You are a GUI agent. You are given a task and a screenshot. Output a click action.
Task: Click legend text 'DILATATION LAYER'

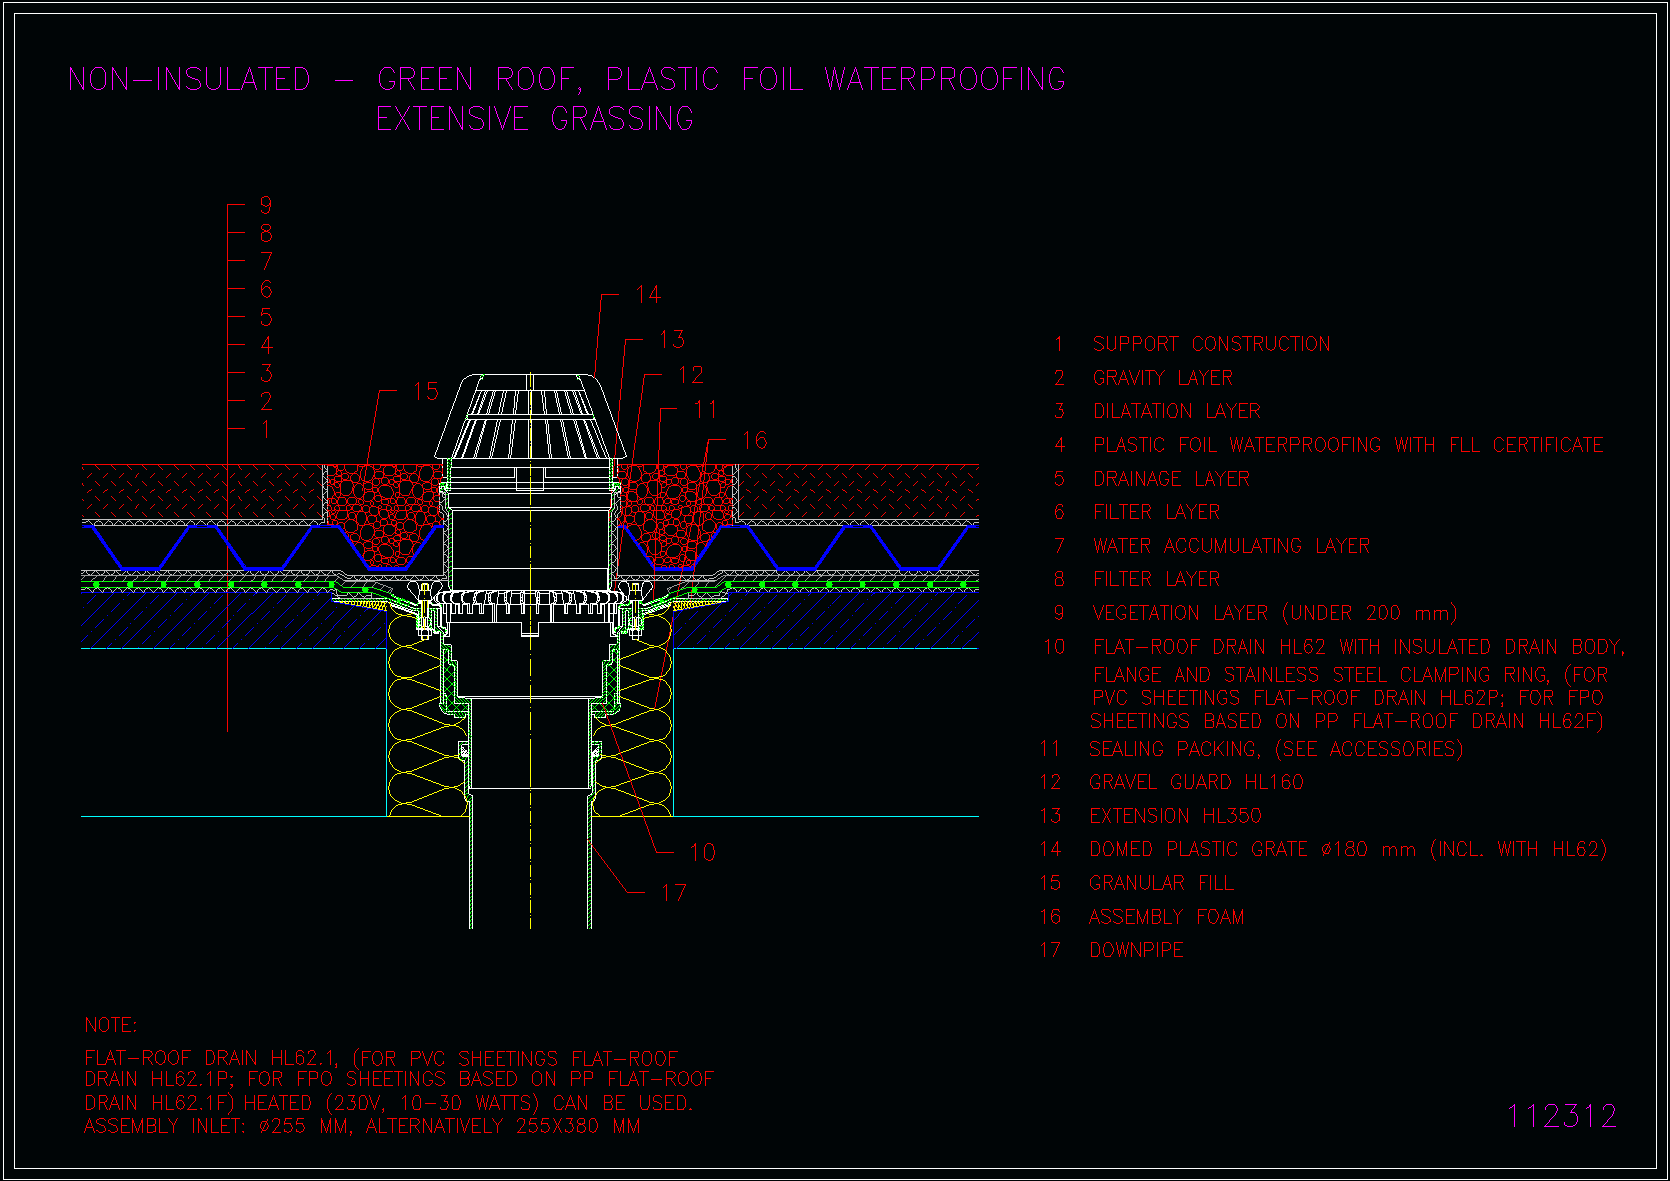pos(1176,411)
